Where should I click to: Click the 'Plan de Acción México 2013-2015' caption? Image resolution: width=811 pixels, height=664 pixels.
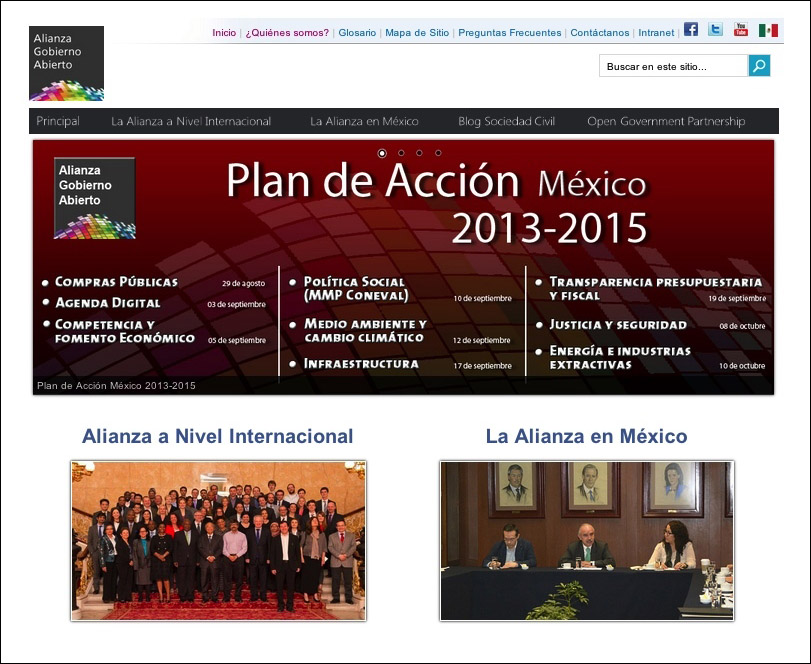click(116, 386)
